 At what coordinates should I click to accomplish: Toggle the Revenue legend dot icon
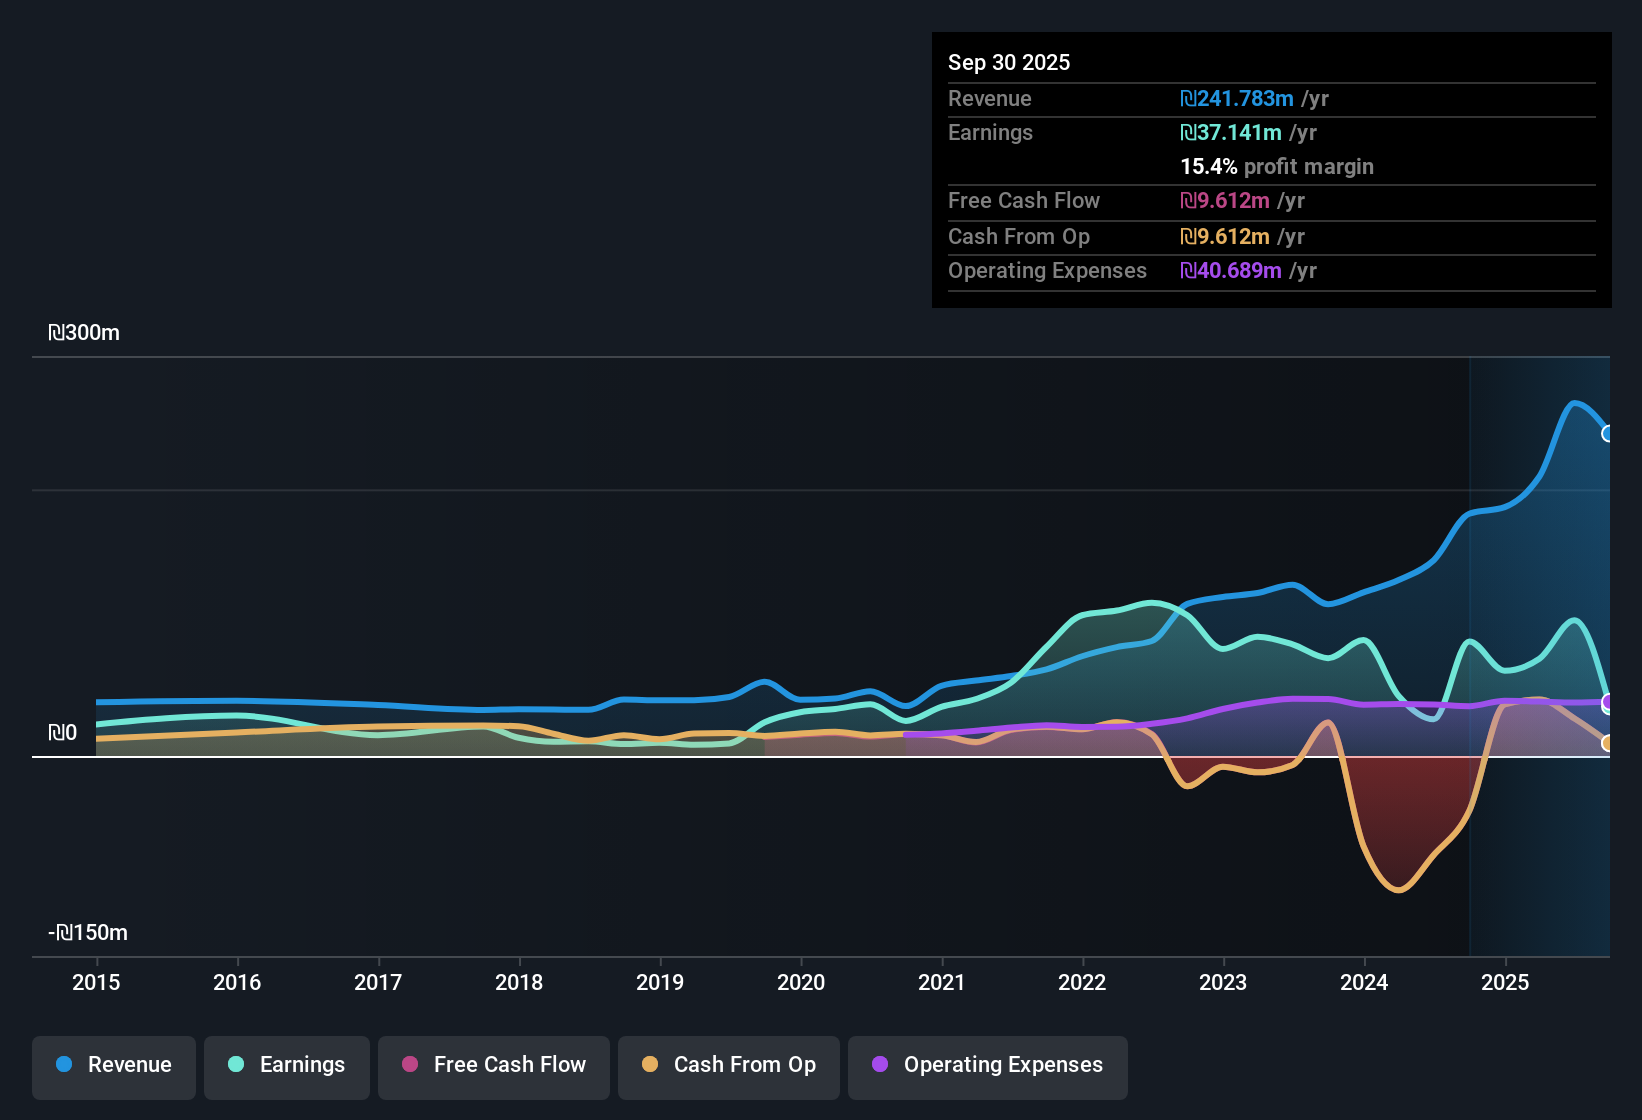point(64,1065)
